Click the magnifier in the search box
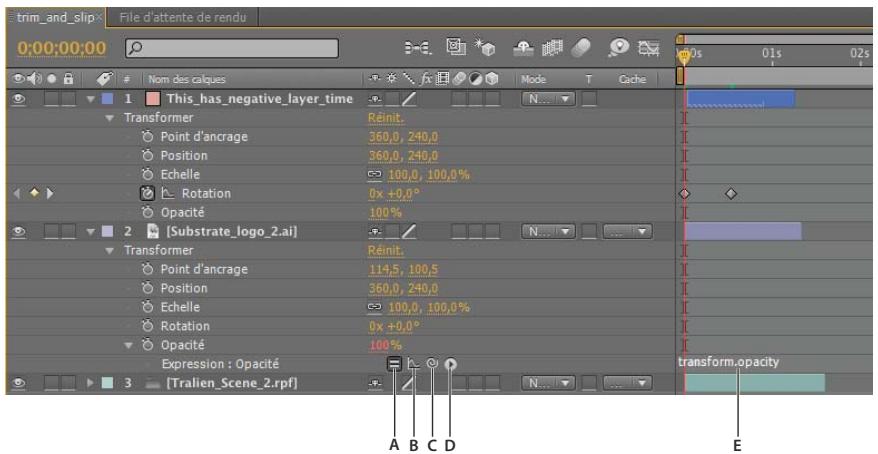 click(x=135, y=49)
